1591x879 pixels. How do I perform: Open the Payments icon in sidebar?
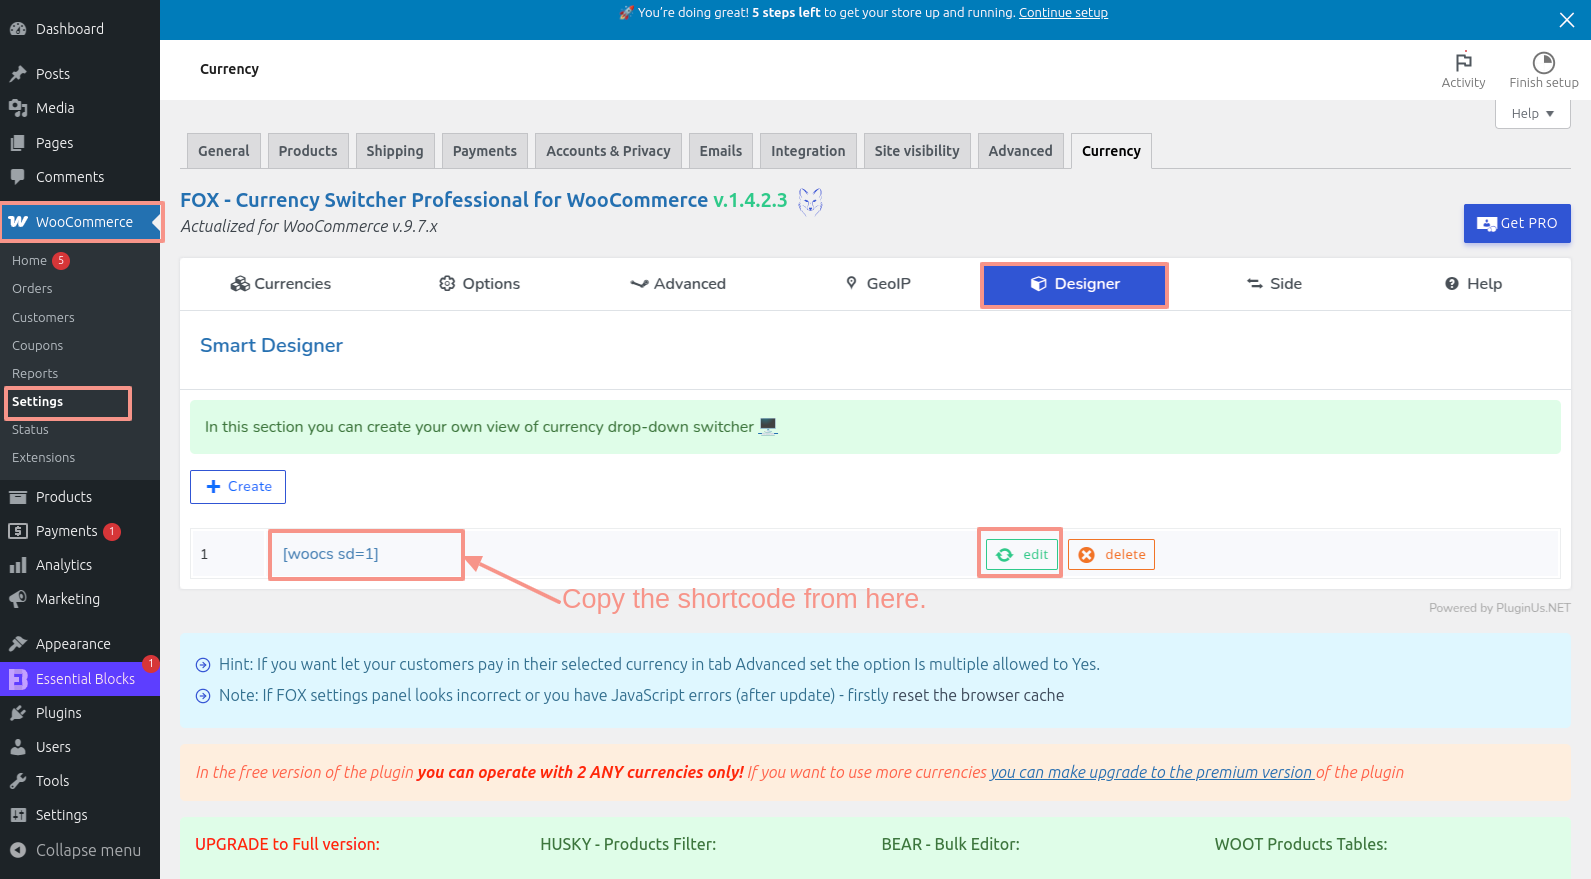click(x=18, y=531)
